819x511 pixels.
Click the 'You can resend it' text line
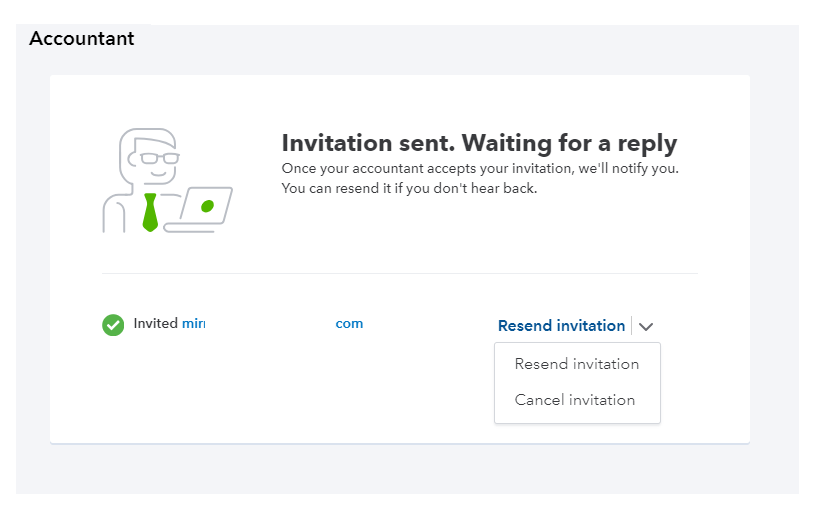(x=409, y=188)
